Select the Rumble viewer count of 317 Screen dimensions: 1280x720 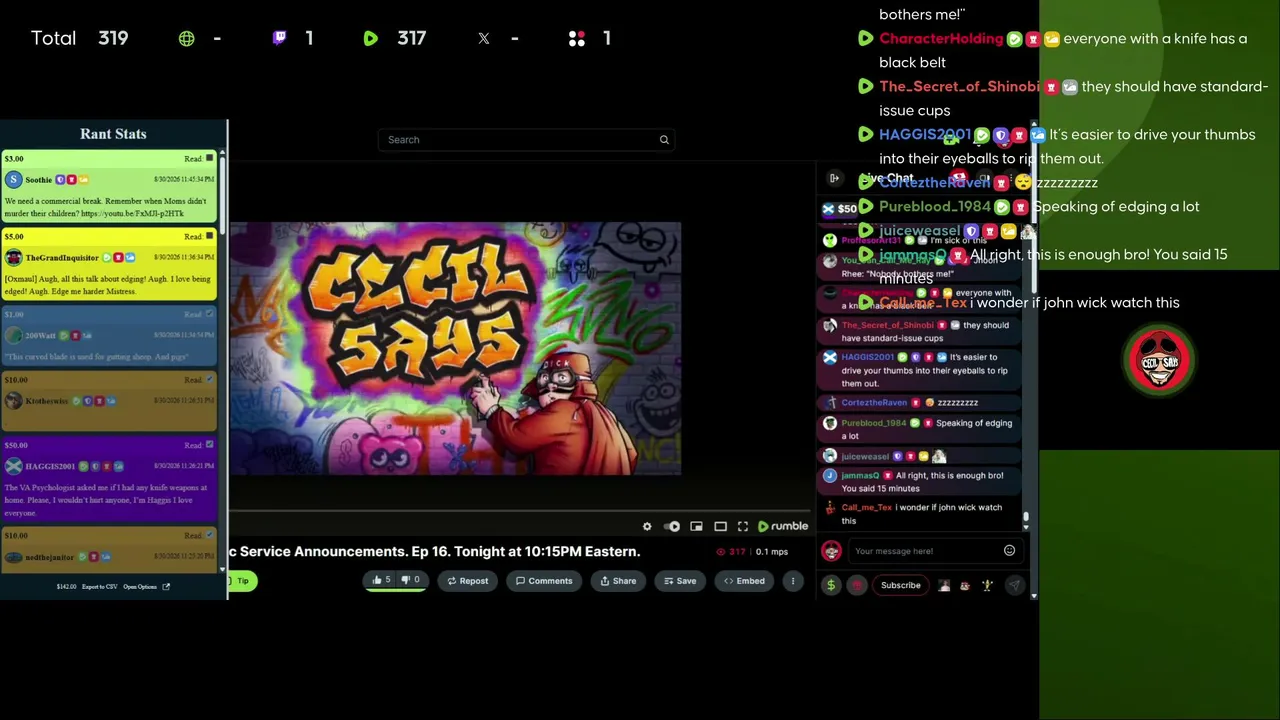tap(412, 38)
